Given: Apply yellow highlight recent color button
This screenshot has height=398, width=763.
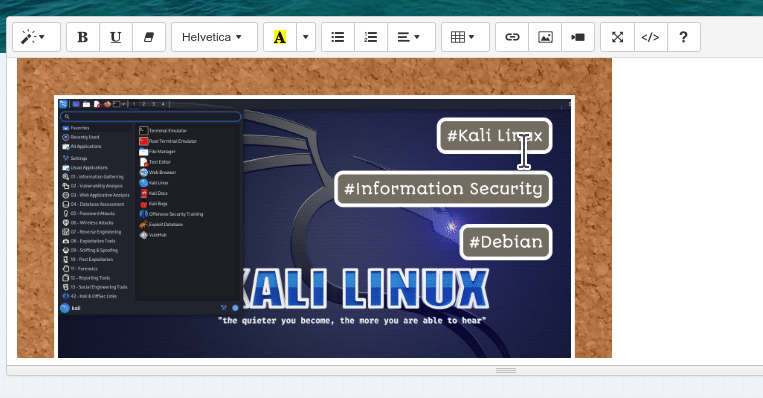Looking at the screenshot, I should coord(280,37).
